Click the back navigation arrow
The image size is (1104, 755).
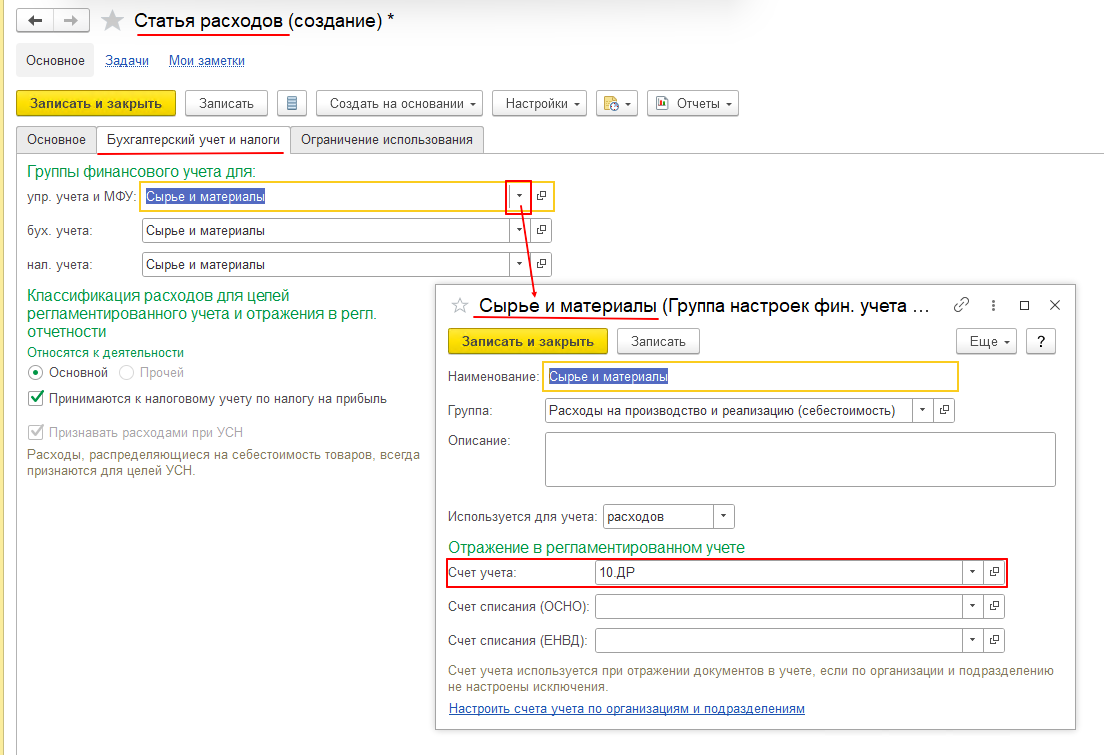(35, 21)
